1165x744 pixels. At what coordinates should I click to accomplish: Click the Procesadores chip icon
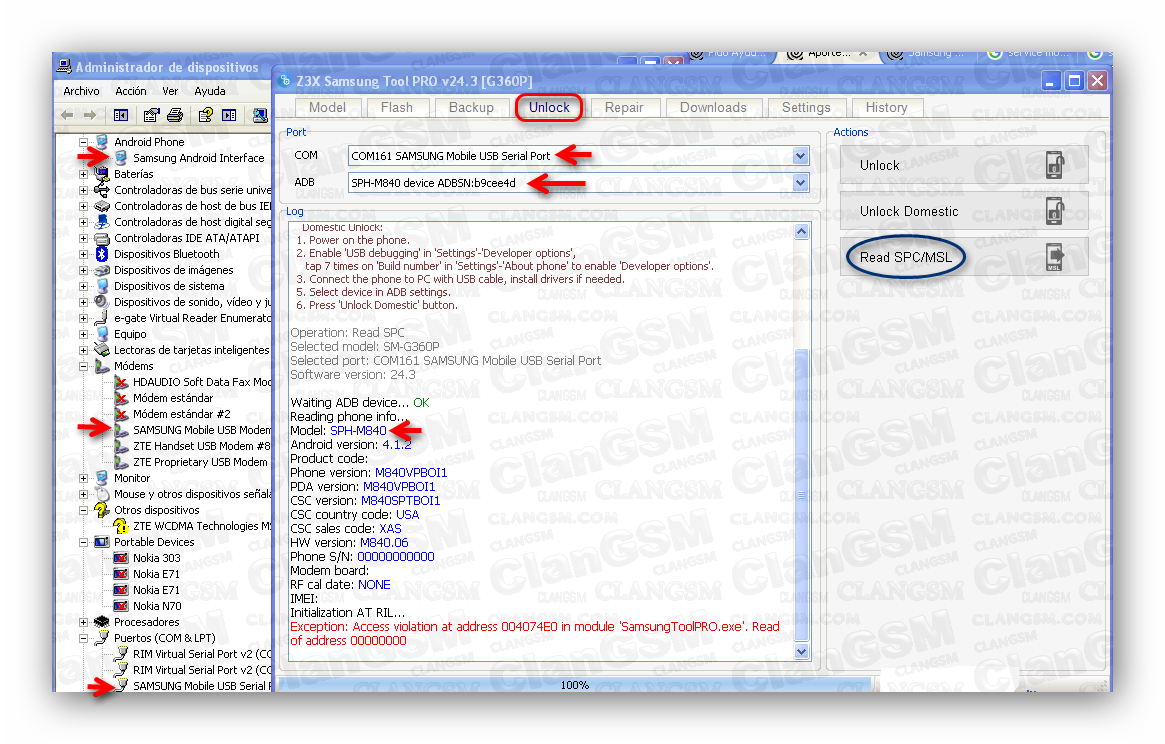(x=102, y=622)
